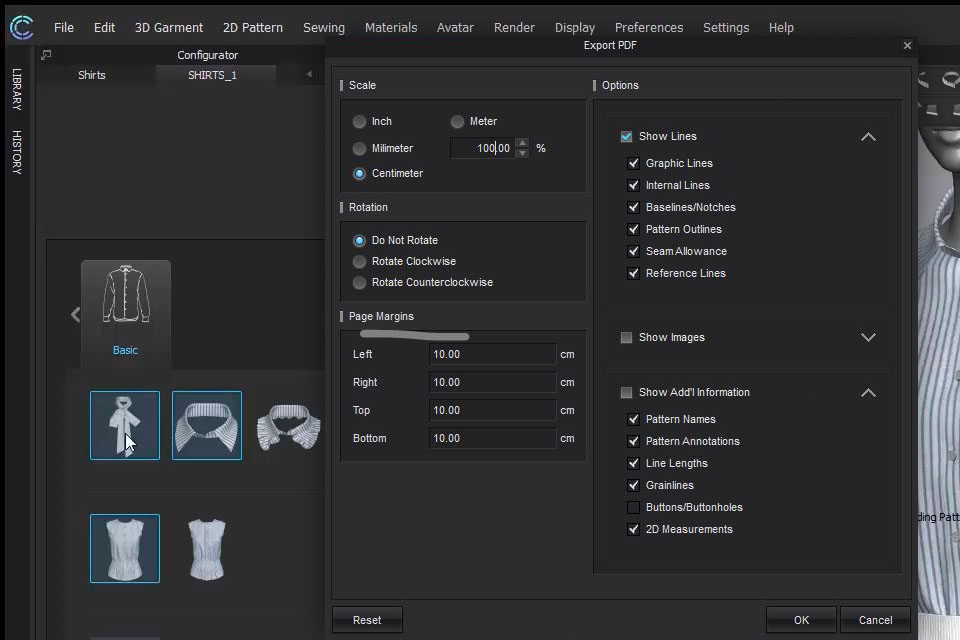Open the 2D Pattern menu
The height and width of the screenshot is (640, 960).
click(253, 28)
